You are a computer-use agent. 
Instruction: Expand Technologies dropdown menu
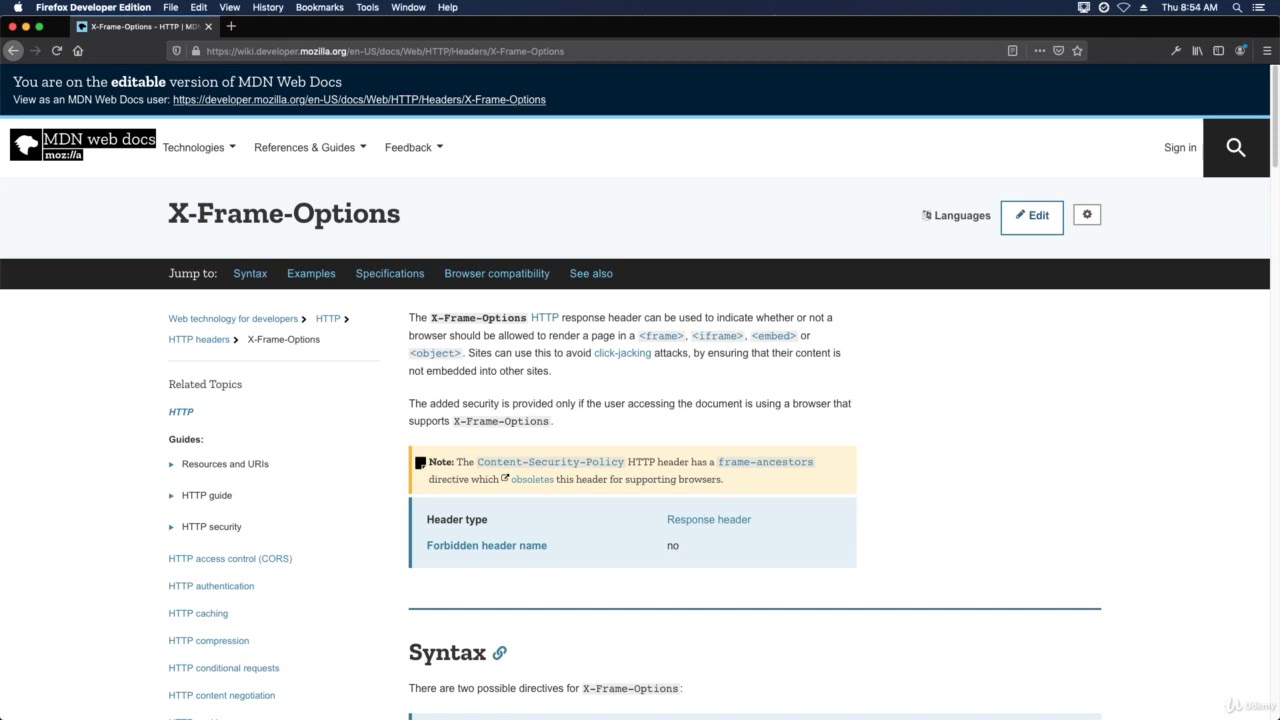pos(199,148)
